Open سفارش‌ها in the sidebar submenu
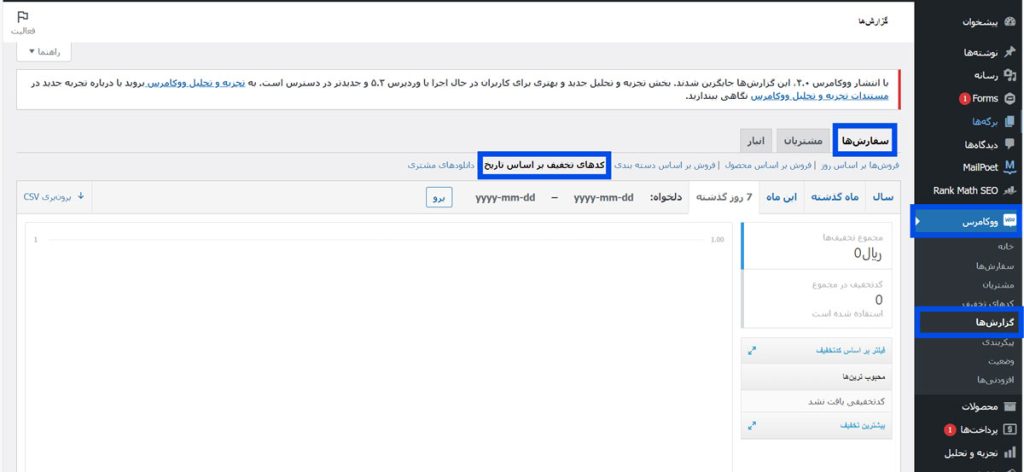Screen dimensions: 1024x472 (x=995, y=266)
